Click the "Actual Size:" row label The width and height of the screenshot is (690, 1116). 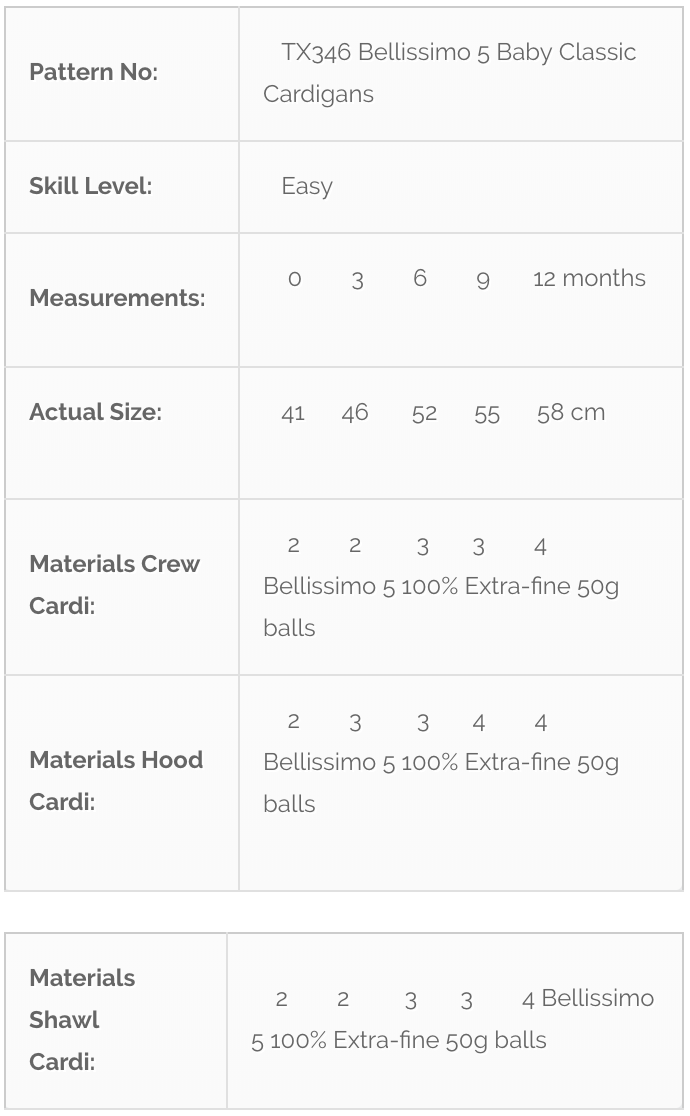tap(95, 412)
